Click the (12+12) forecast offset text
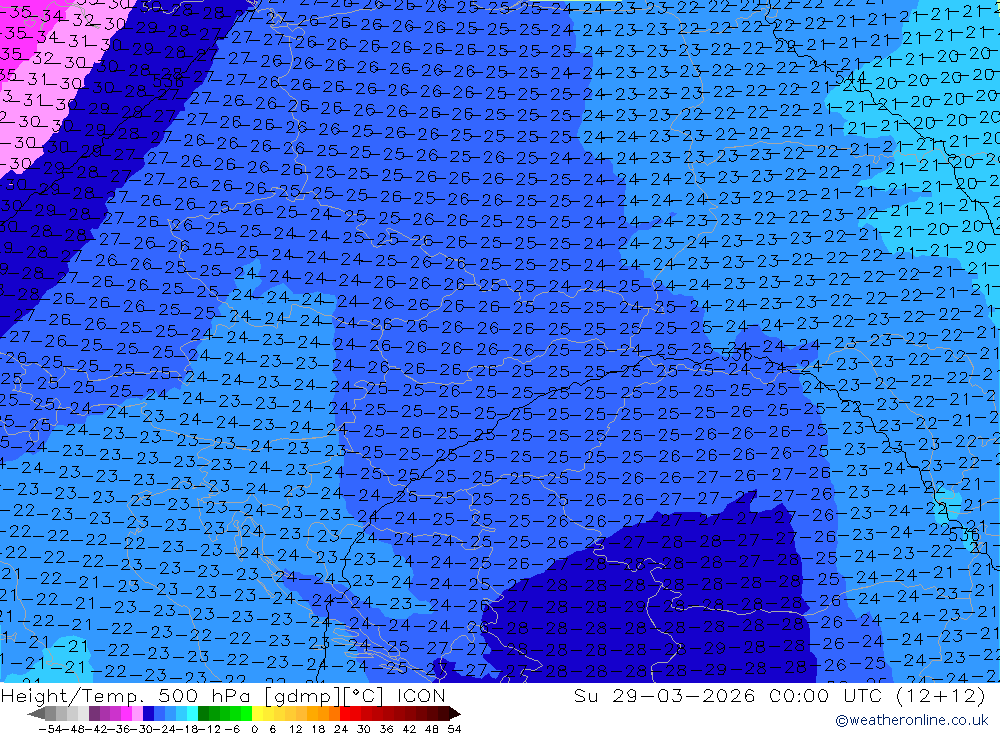The width and height of the screenshot is (1000, 733). click(x=941, y=696)
